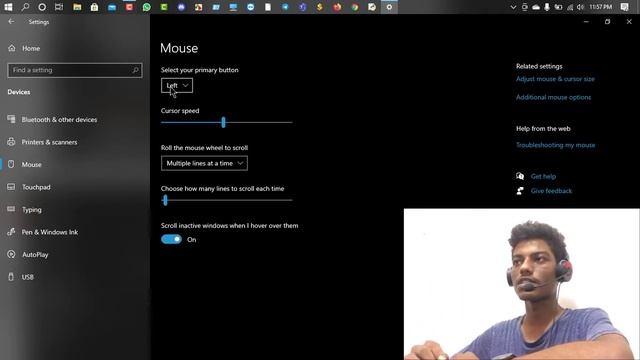Open Additional mouse options link
This screenshot has width=640, height=360.
click(x=553, y=97)
